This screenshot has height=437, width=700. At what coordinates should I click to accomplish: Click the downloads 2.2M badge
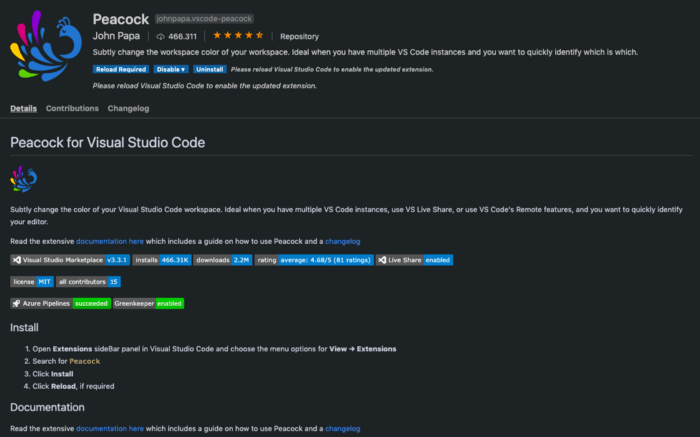click(223, 260)
